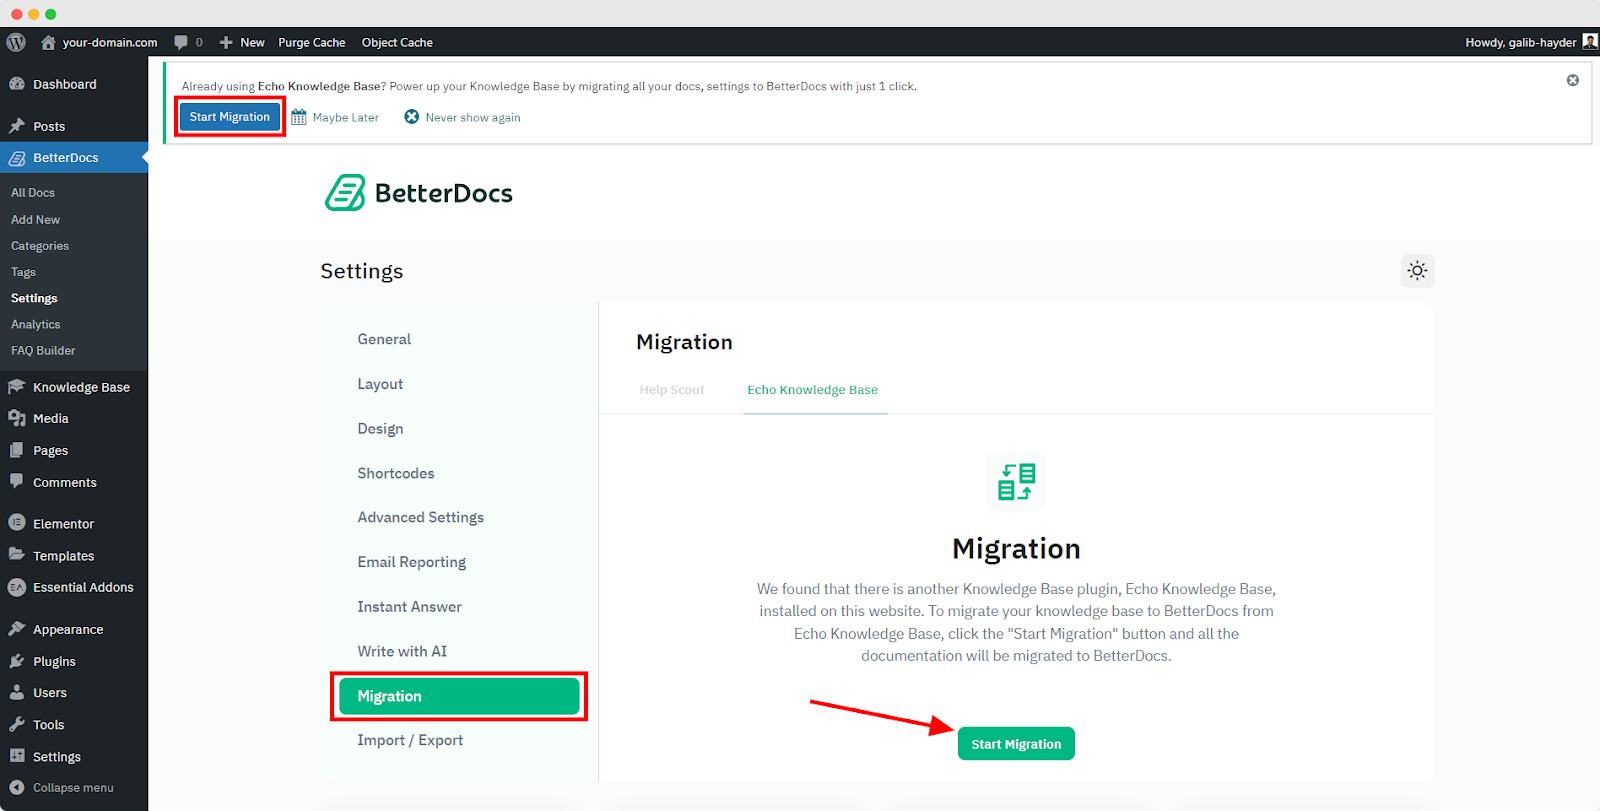
Task: Click the Appearance paintbrush icon
Action: tap(17, 629)
